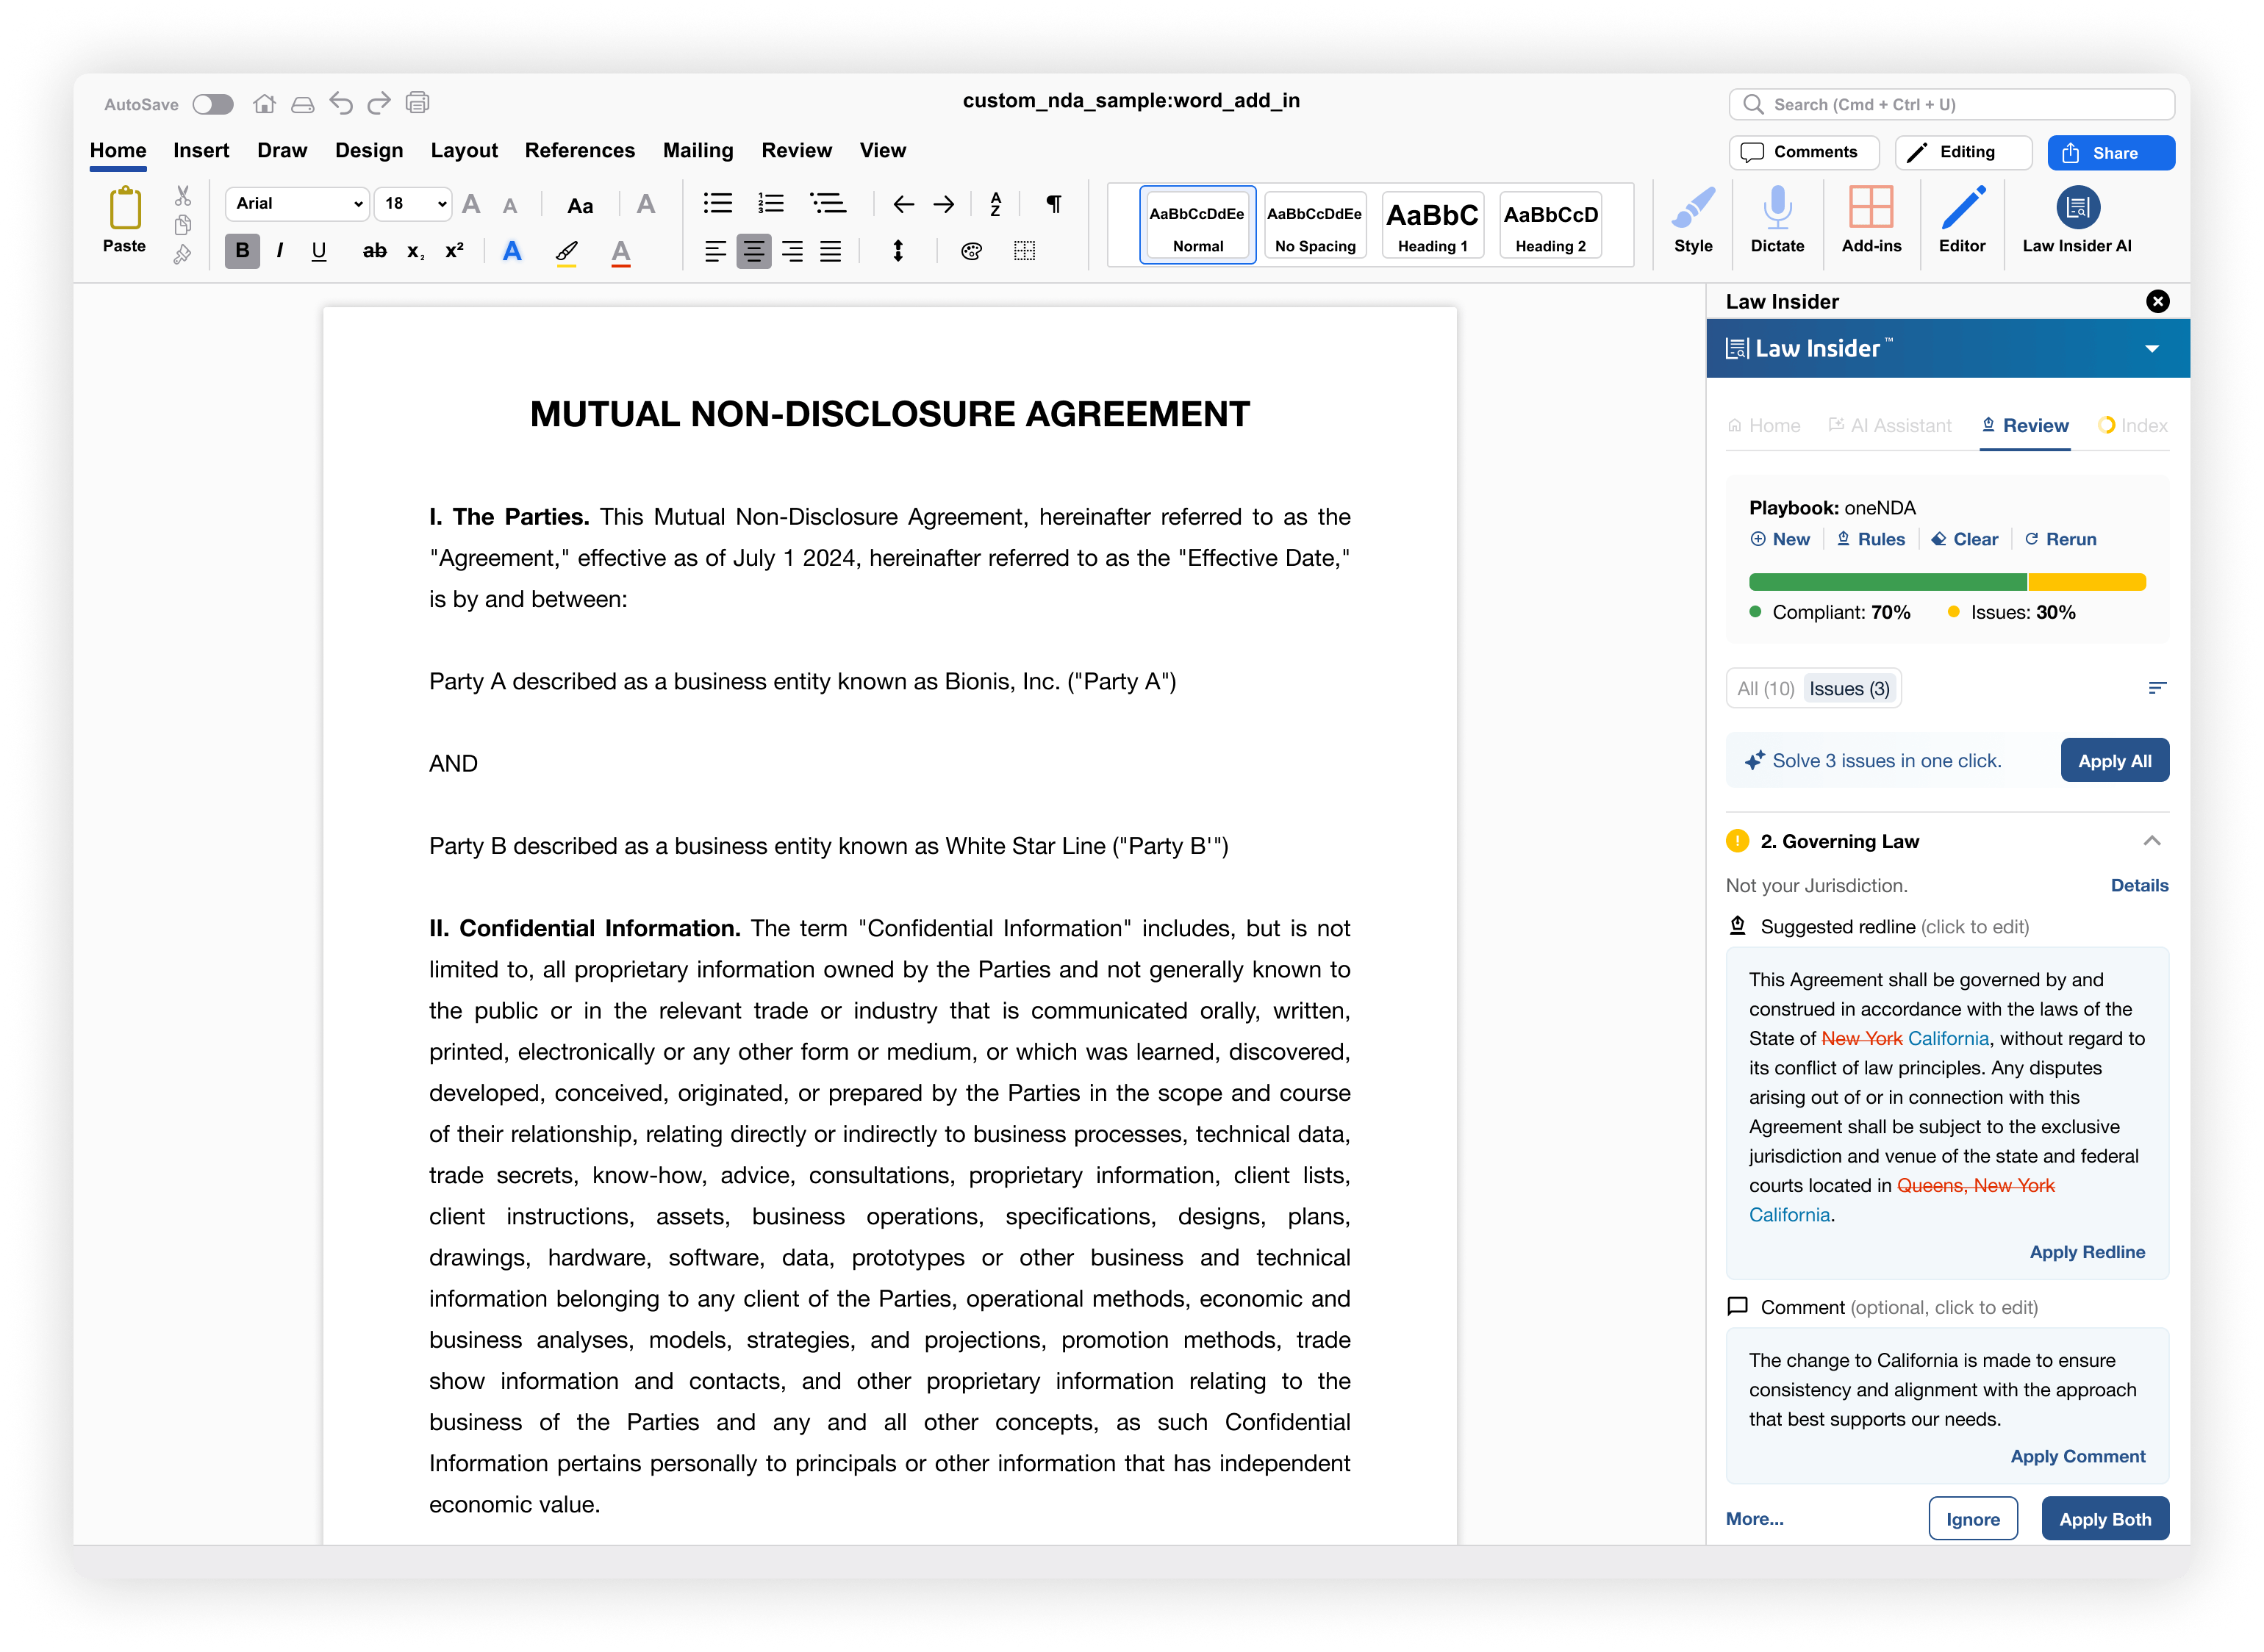This screenshot has width=2264, height=1652.
Task: Click the Ignore button
Action: pyautogui.click(x=1973, y=1519)
